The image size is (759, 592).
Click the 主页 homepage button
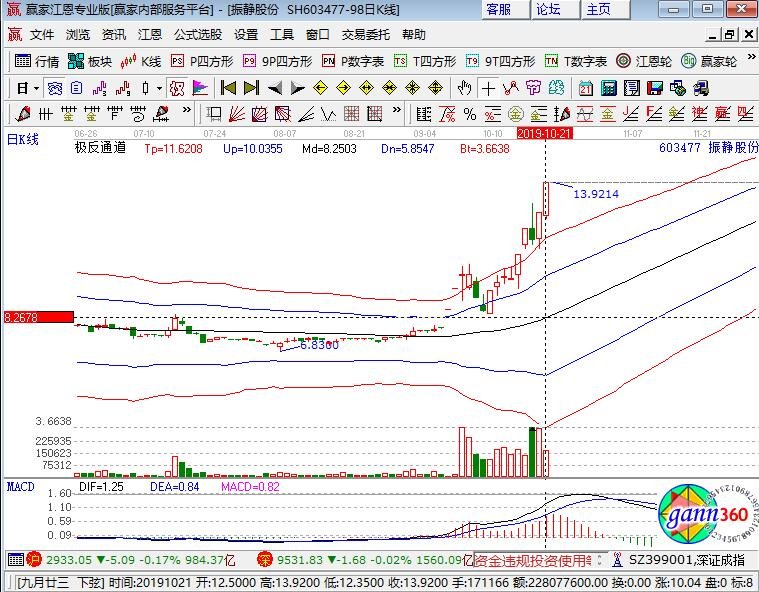606,9
